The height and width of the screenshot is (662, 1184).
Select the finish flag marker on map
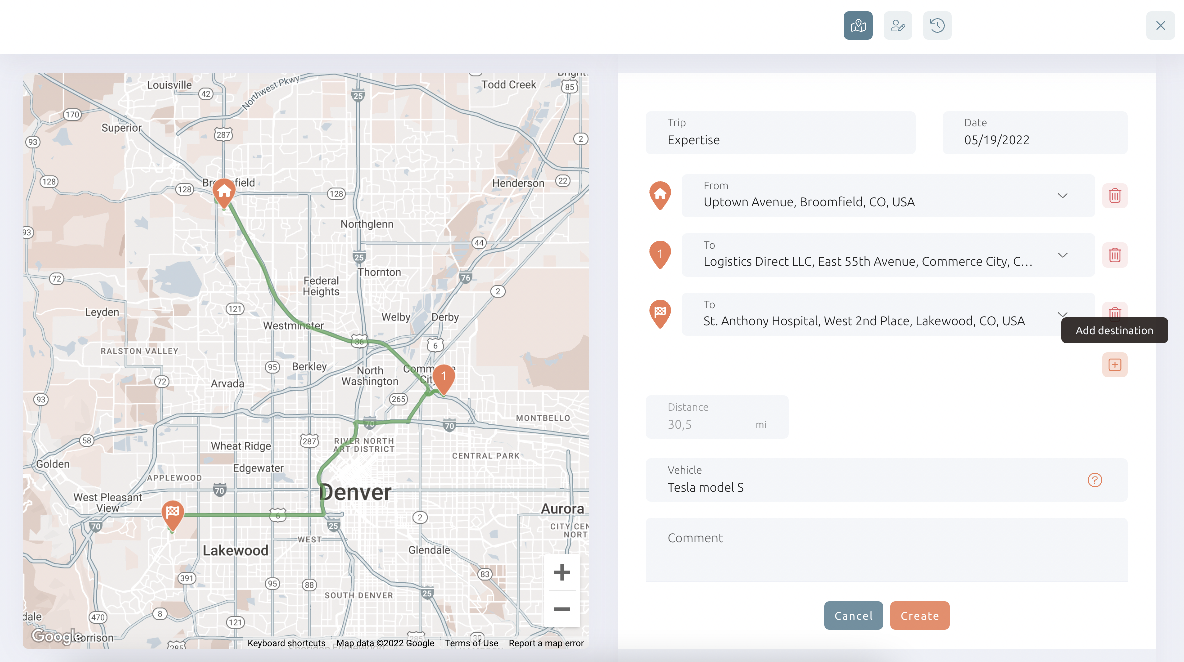coord(173,516)
